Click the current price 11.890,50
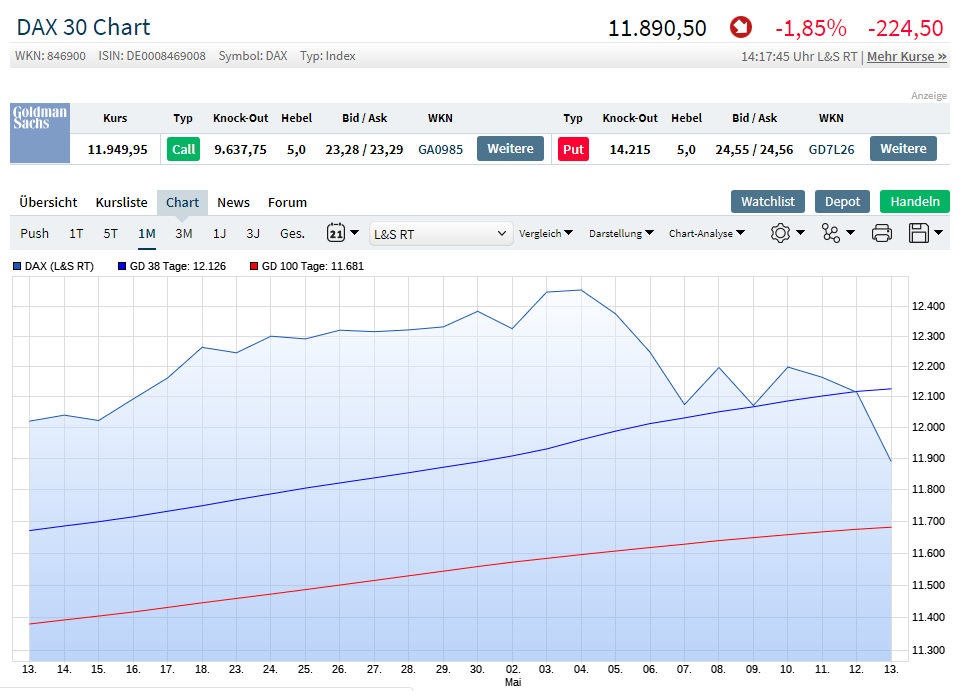Viewport: 963px width, 691px height. coord(657,28)
